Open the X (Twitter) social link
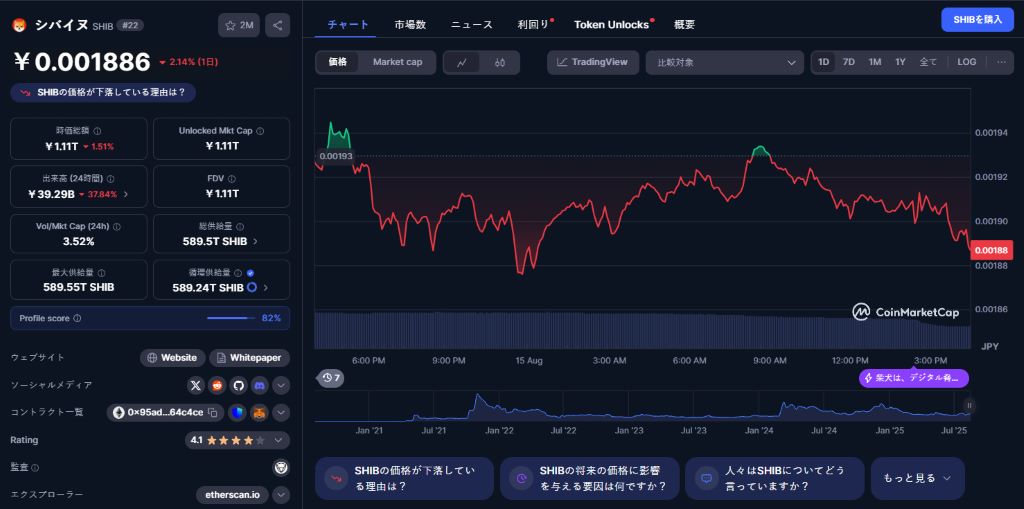The height and width of the screenshot is (509, 1024). 196,386
